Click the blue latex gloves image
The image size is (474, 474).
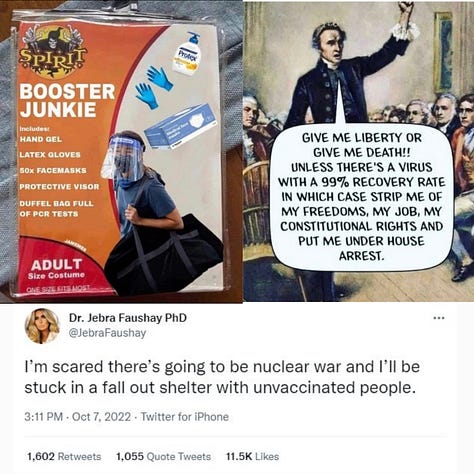154,87
